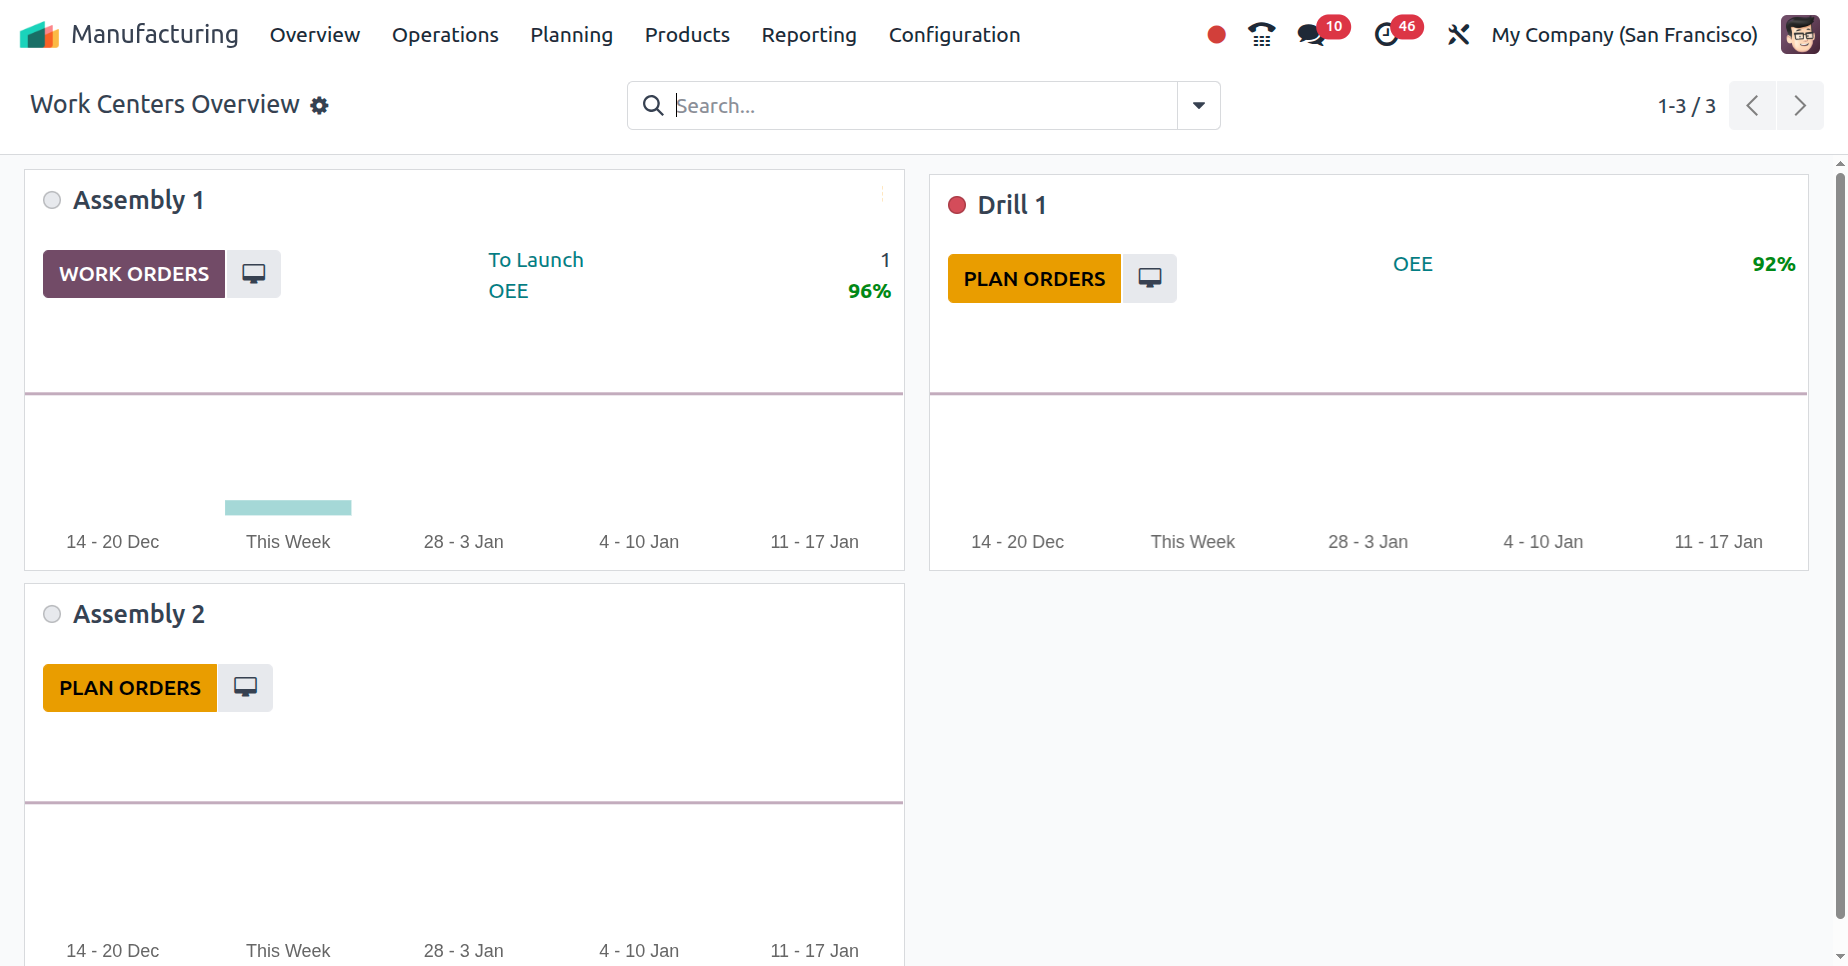Click the Manufacturing app logo
Viewport: 1848px width, 966px height.
click(39, 33)
